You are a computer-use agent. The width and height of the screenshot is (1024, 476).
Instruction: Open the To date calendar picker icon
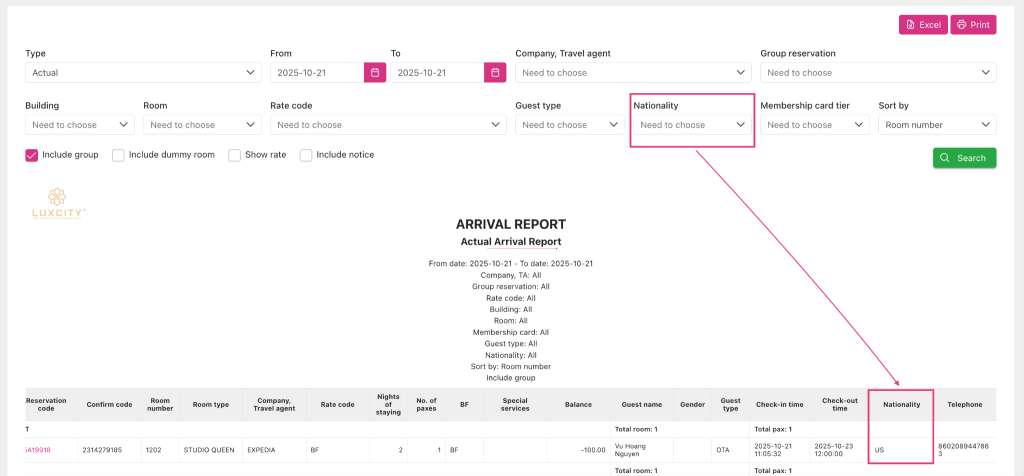495,72
